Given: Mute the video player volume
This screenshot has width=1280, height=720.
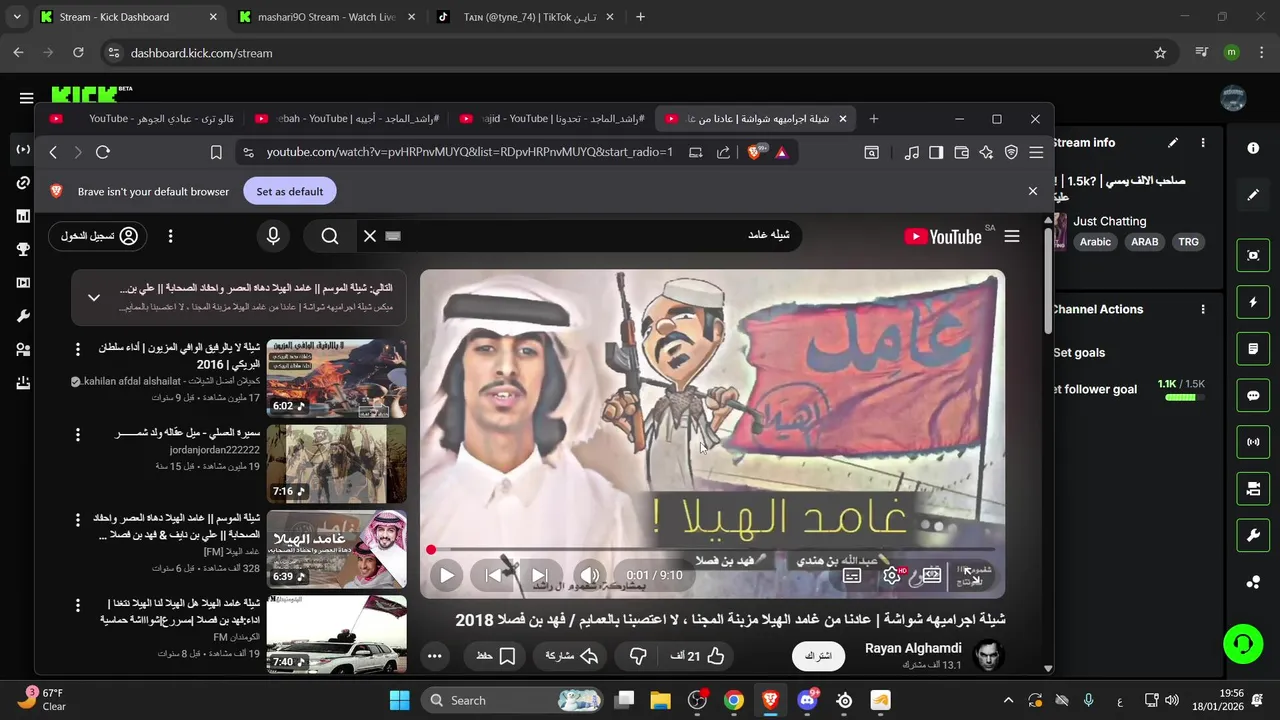Looking at the screenshot, I should [x=589, y=575].
